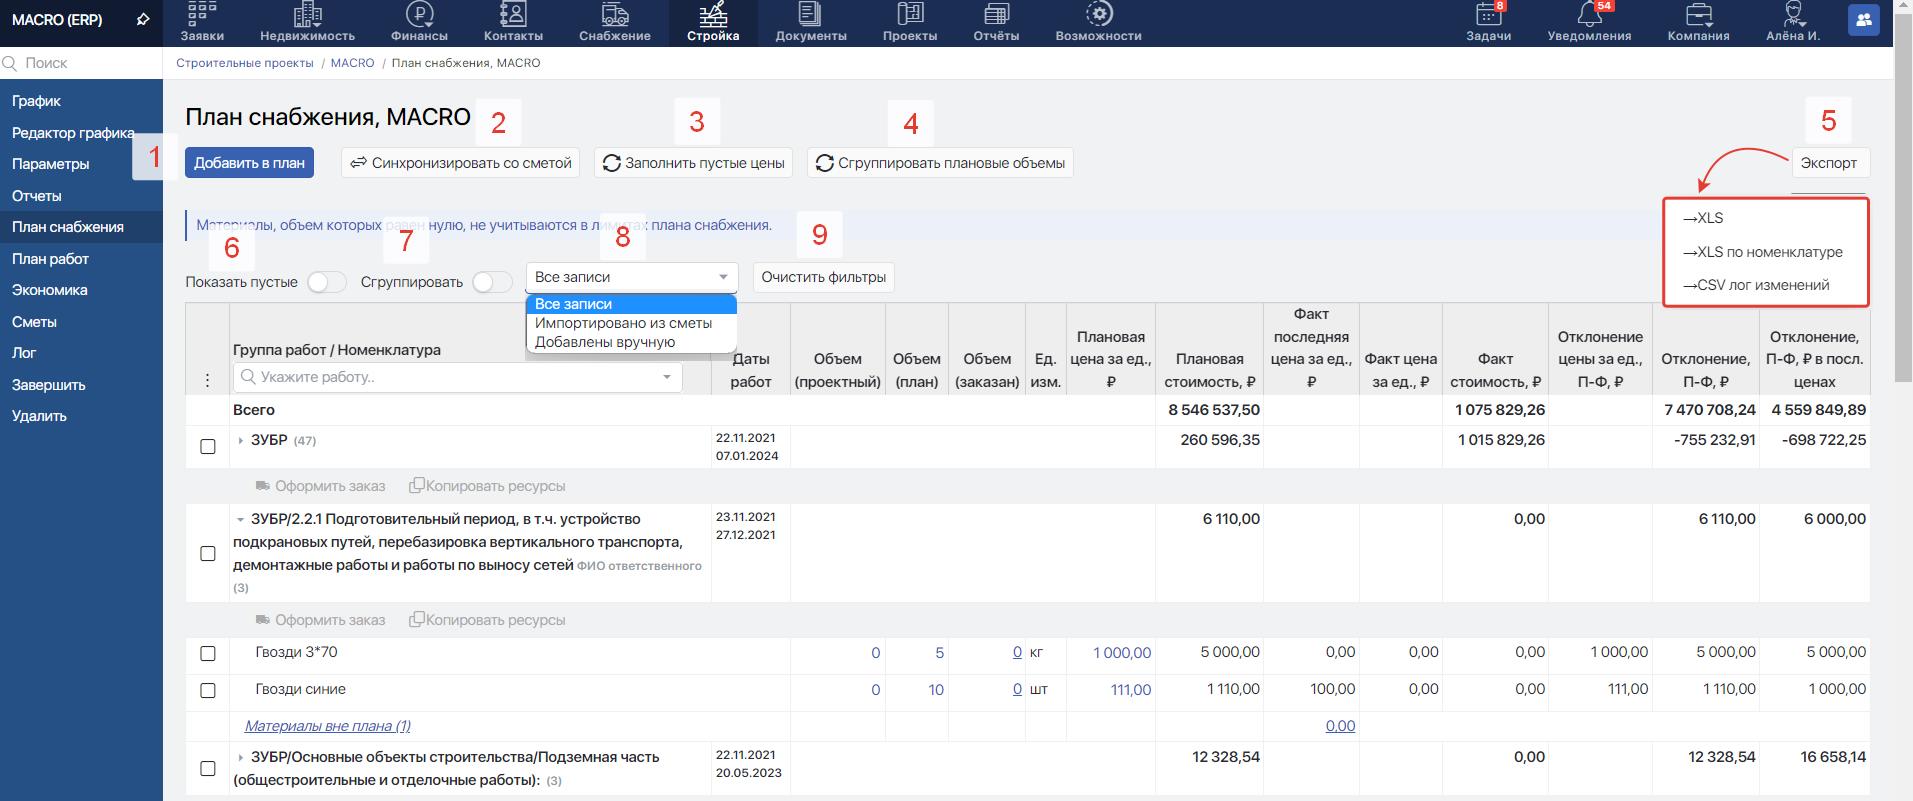Open Снабжение truck icon

[x=614, y=15]
